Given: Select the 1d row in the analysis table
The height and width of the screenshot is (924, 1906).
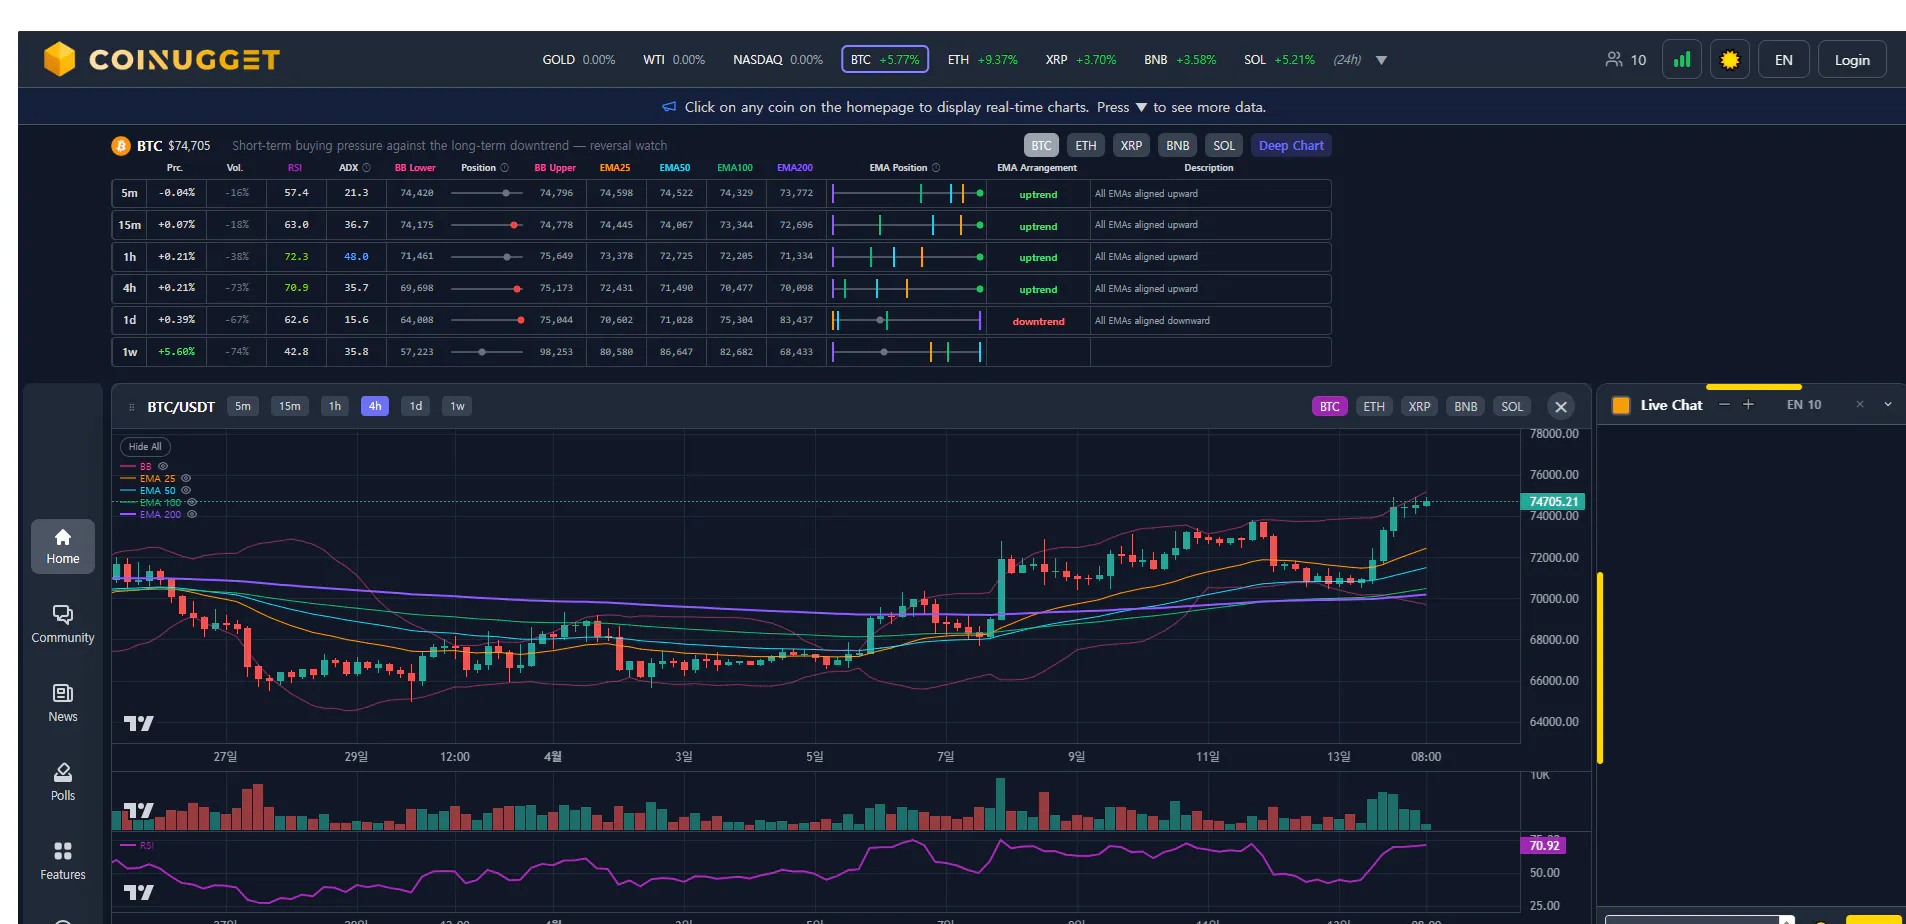Looking at the screenshot, I should point(721,320).
